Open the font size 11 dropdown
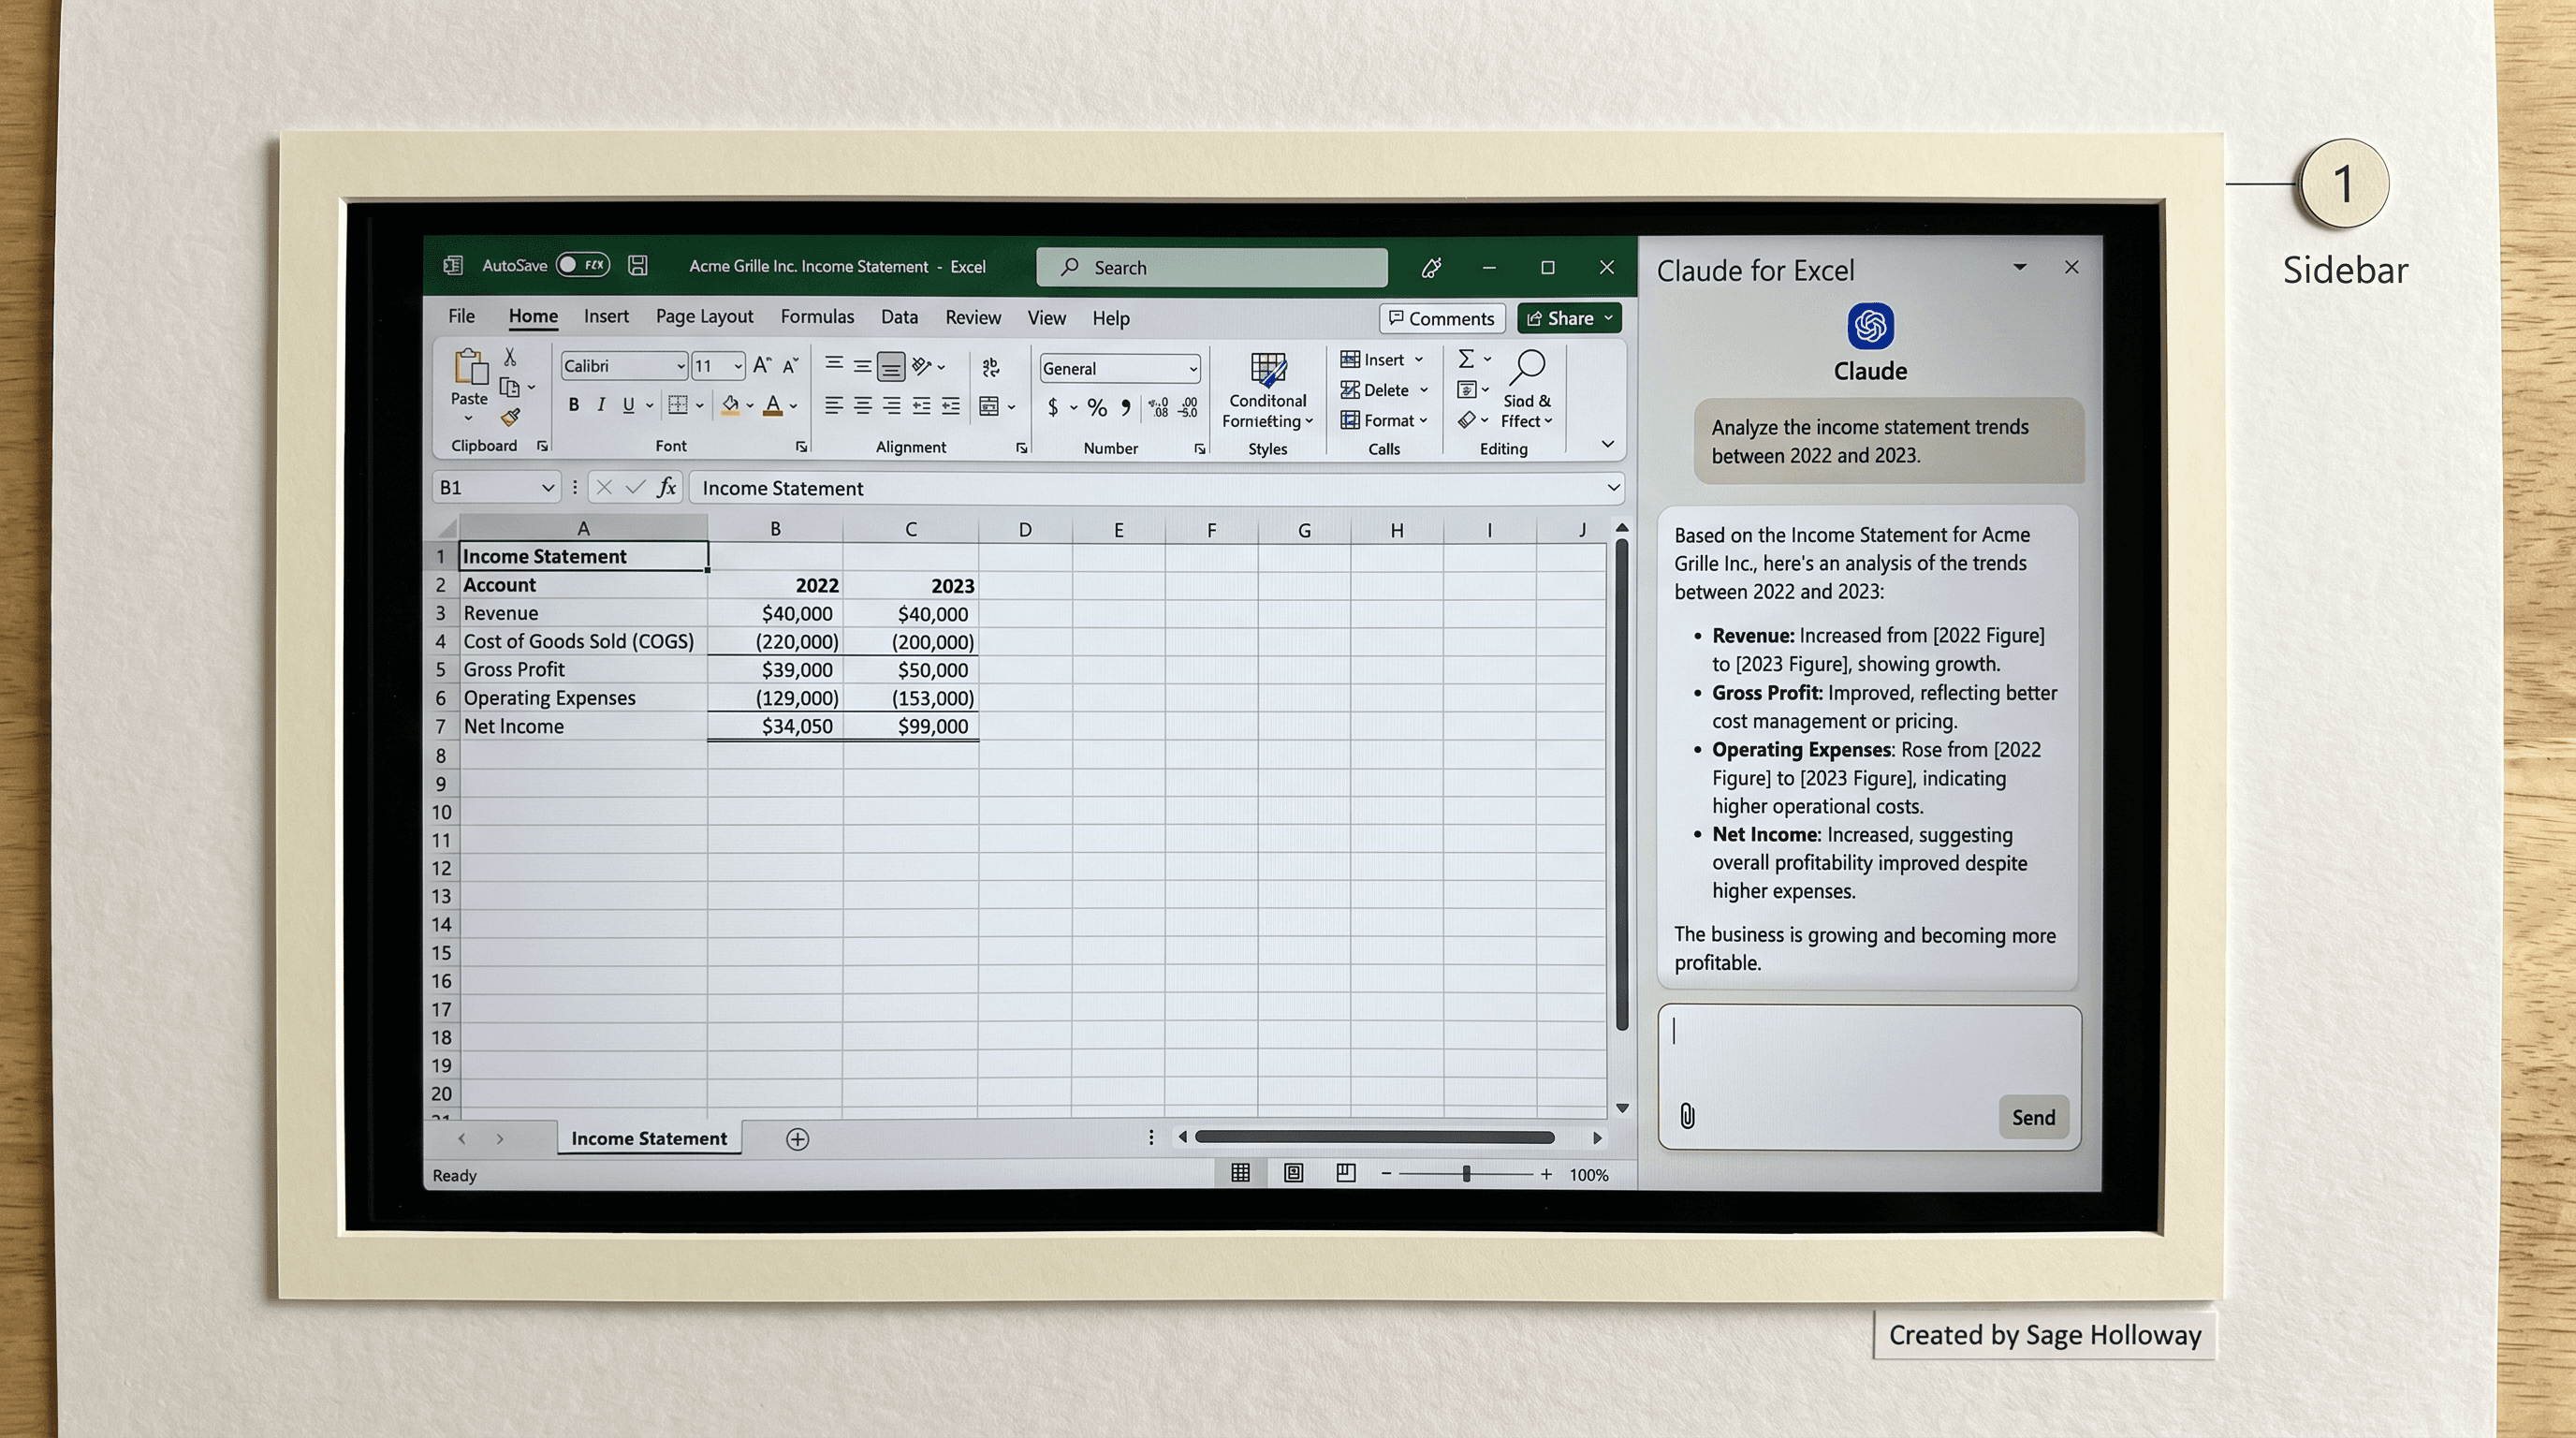This screenshot has width=2576, height=1438. click(x=738, y=366)
